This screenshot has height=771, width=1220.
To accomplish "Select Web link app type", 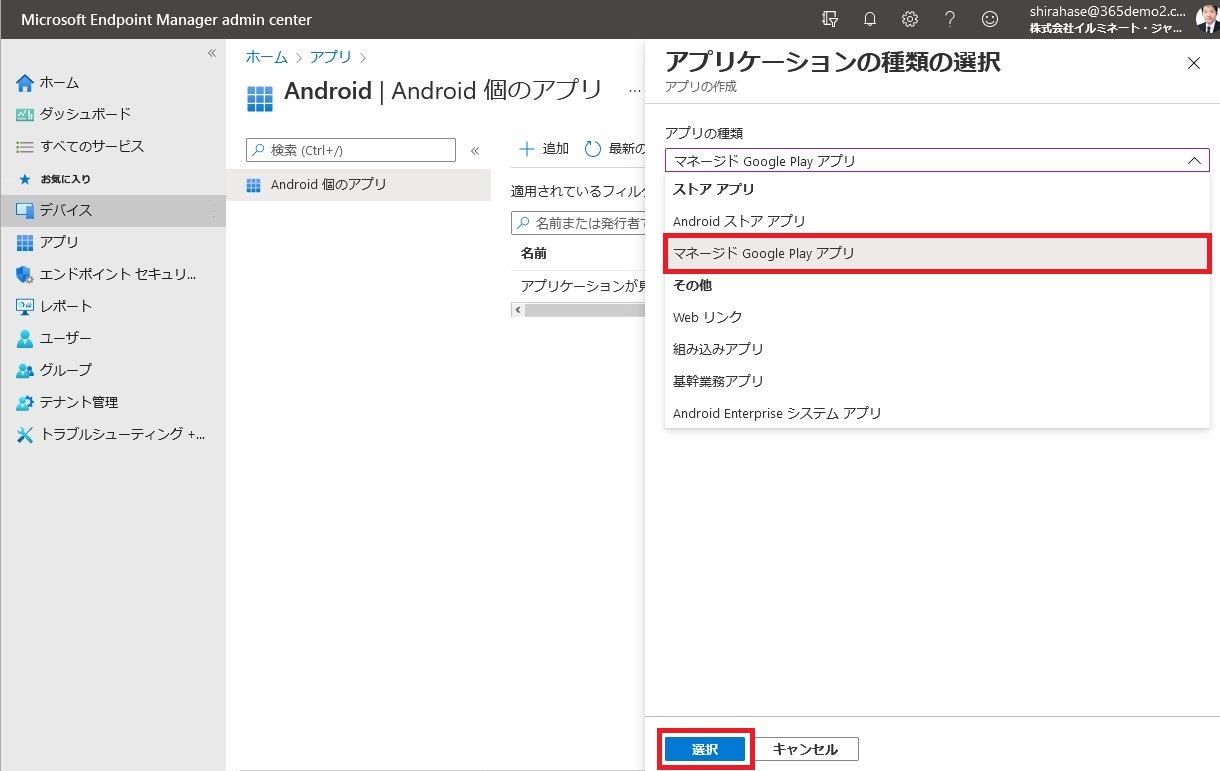I will tap(708, 317).
